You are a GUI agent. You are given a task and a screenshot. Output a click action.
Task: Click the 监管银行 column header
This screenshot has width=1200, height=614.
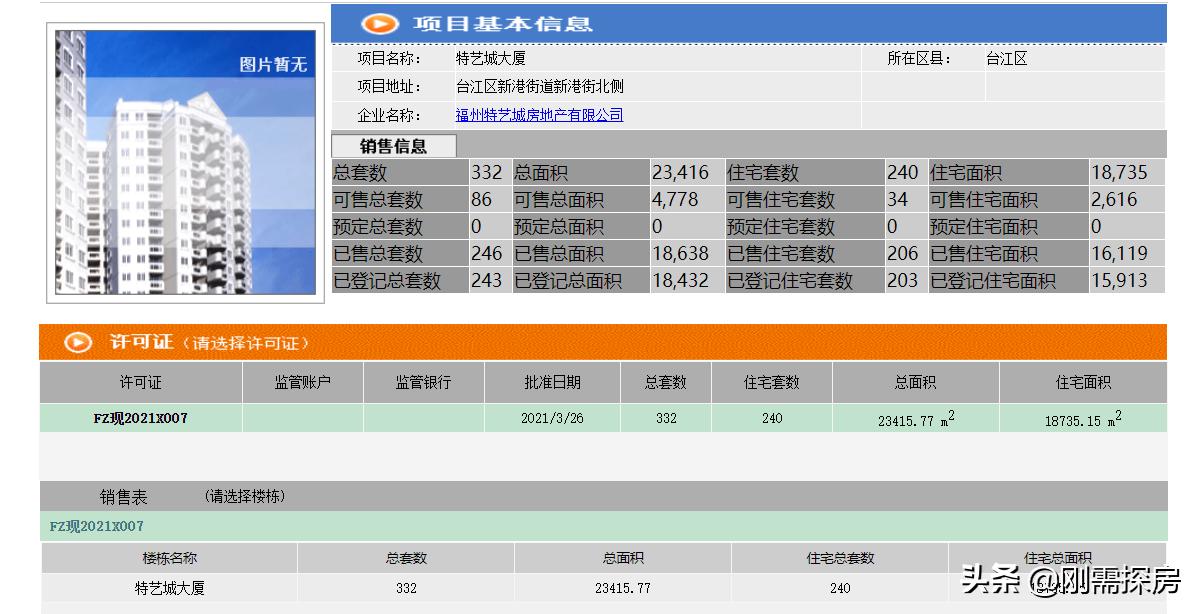(423, 382)
